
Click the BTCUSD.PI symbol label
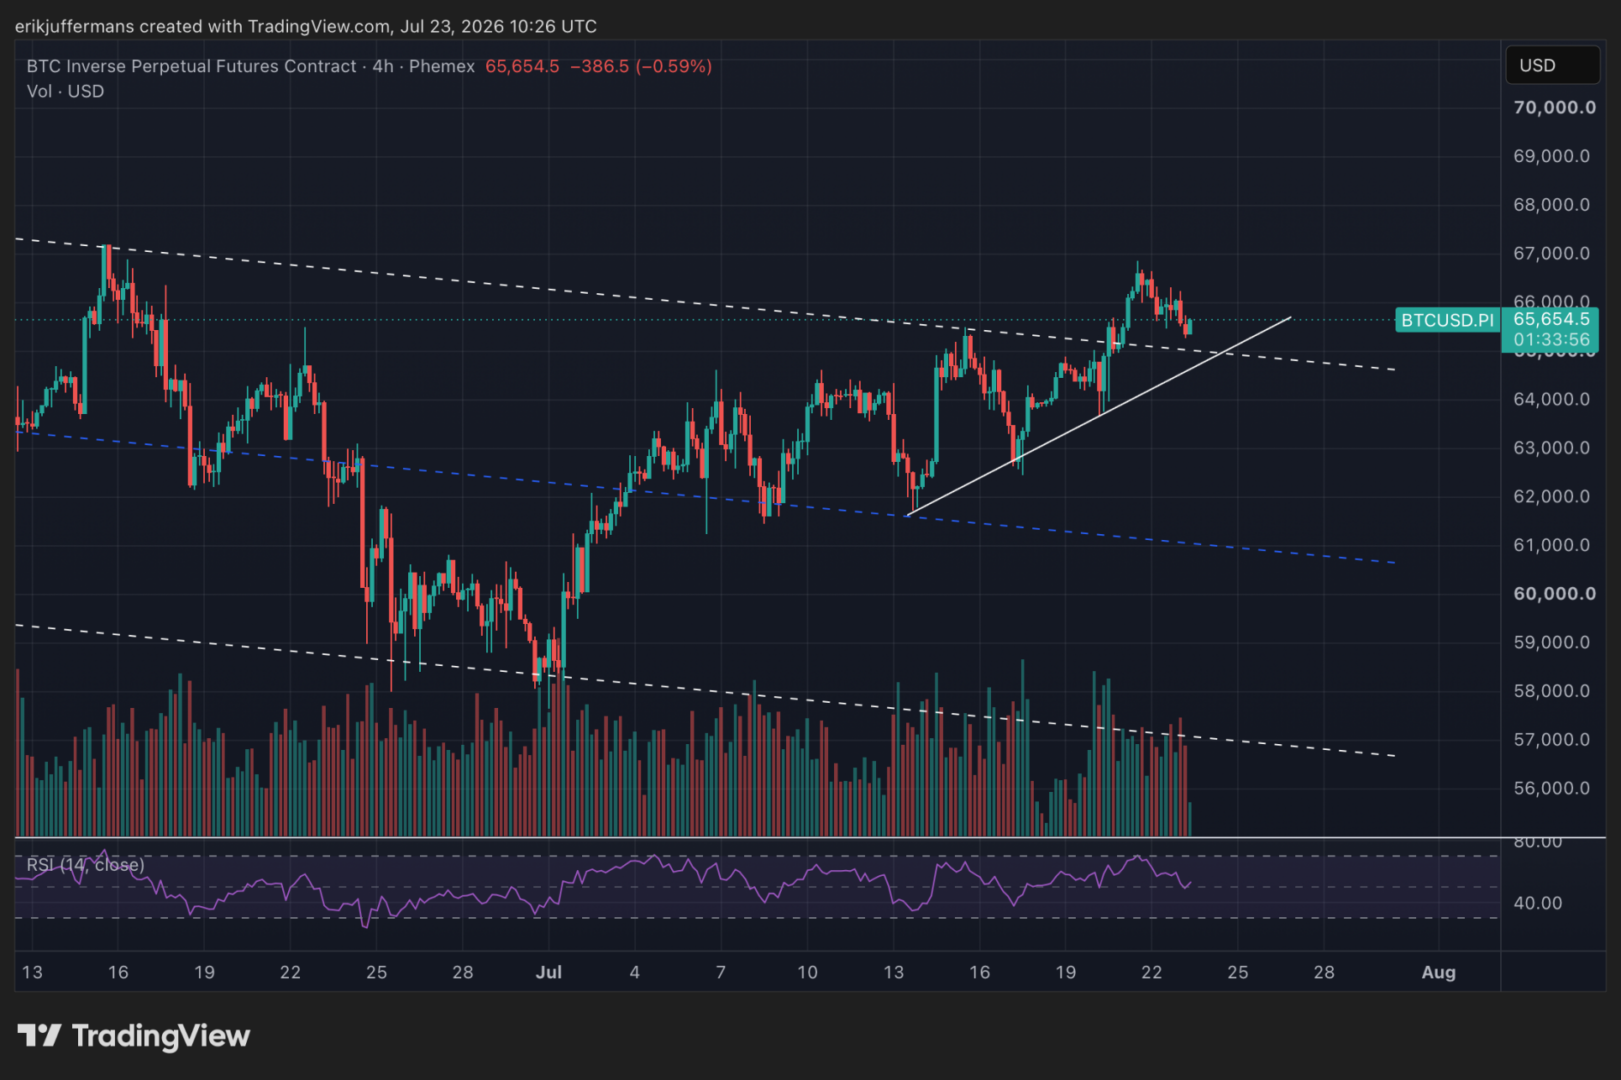(1447, 320)
